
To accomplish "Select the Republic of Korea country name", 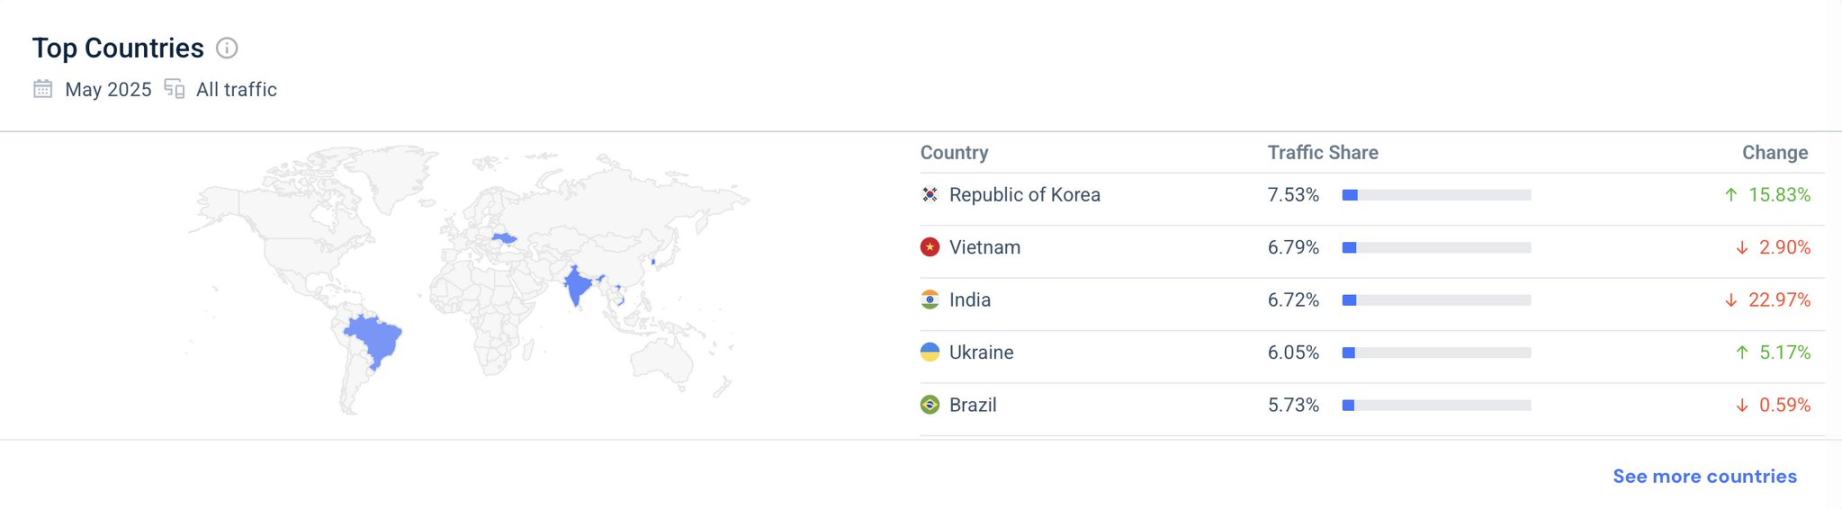I will tap(1024, 195).
